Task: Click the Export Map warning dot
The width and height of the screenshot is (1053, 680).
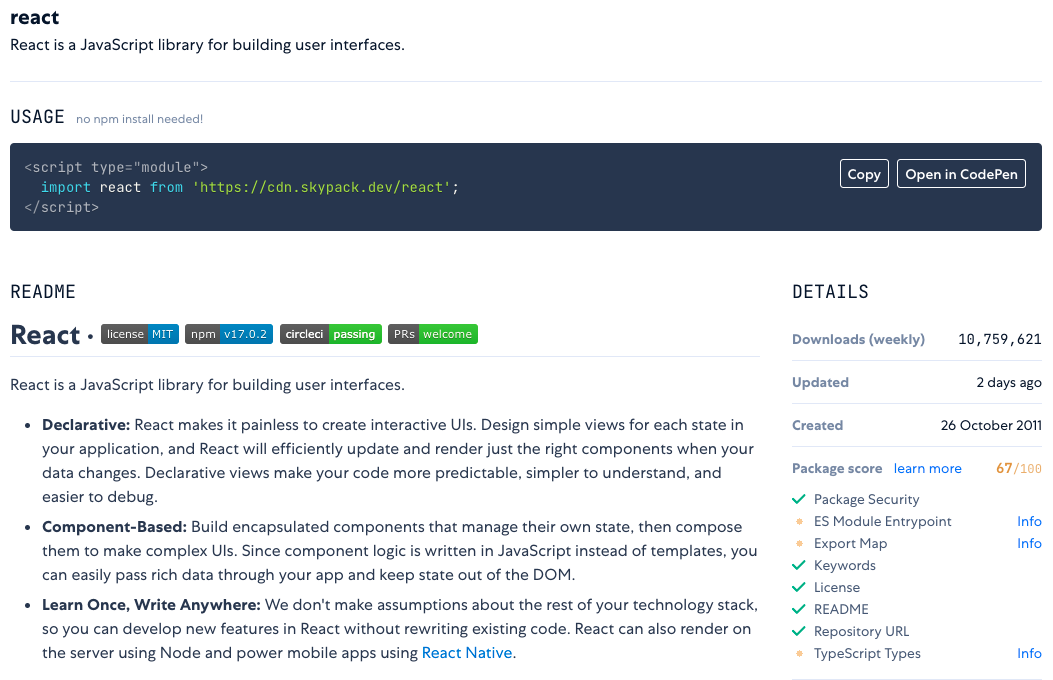Action: (x=799, y=544)
